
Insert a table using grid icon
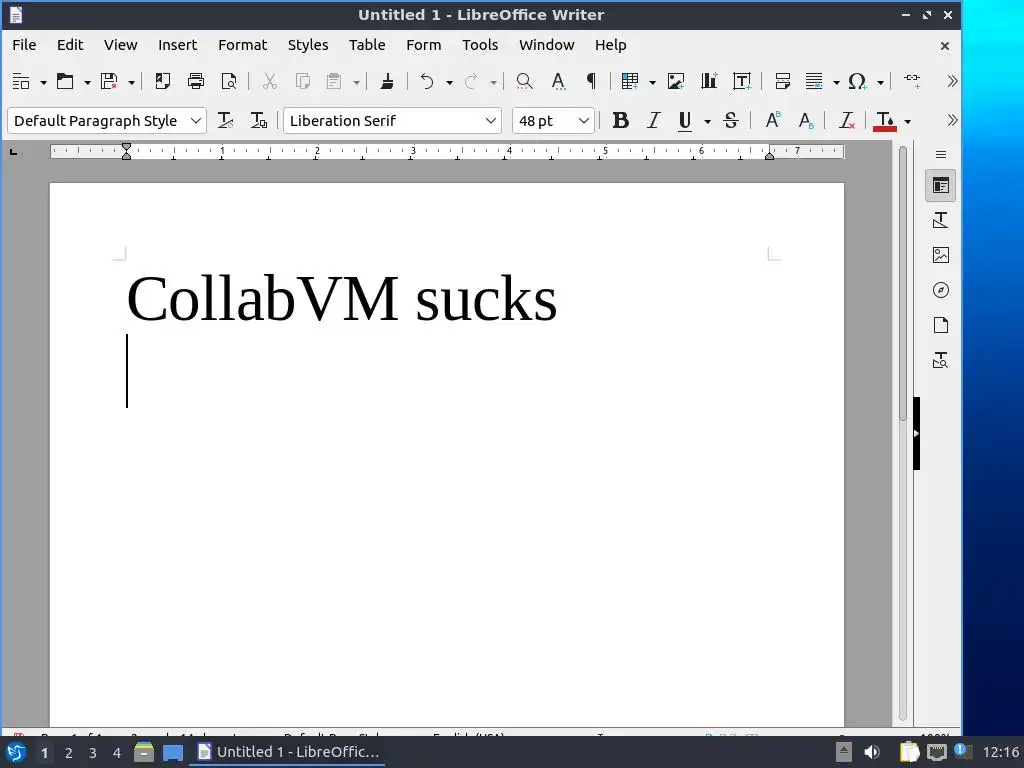(x=630, y=81)
